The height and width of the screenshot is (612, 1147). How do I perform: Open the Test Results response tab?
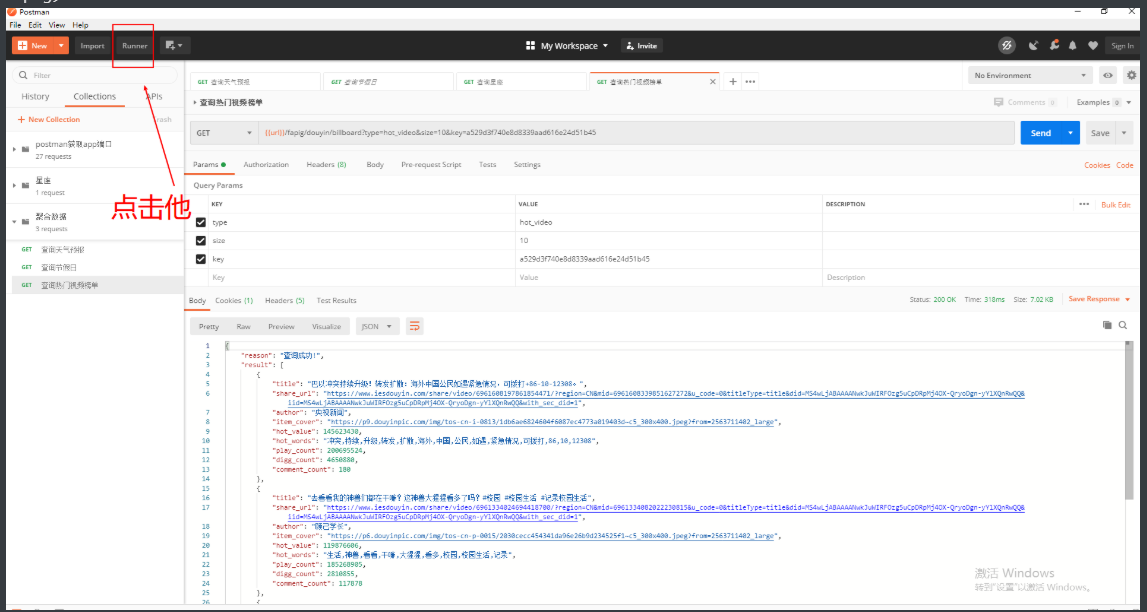tap(336, 301)
